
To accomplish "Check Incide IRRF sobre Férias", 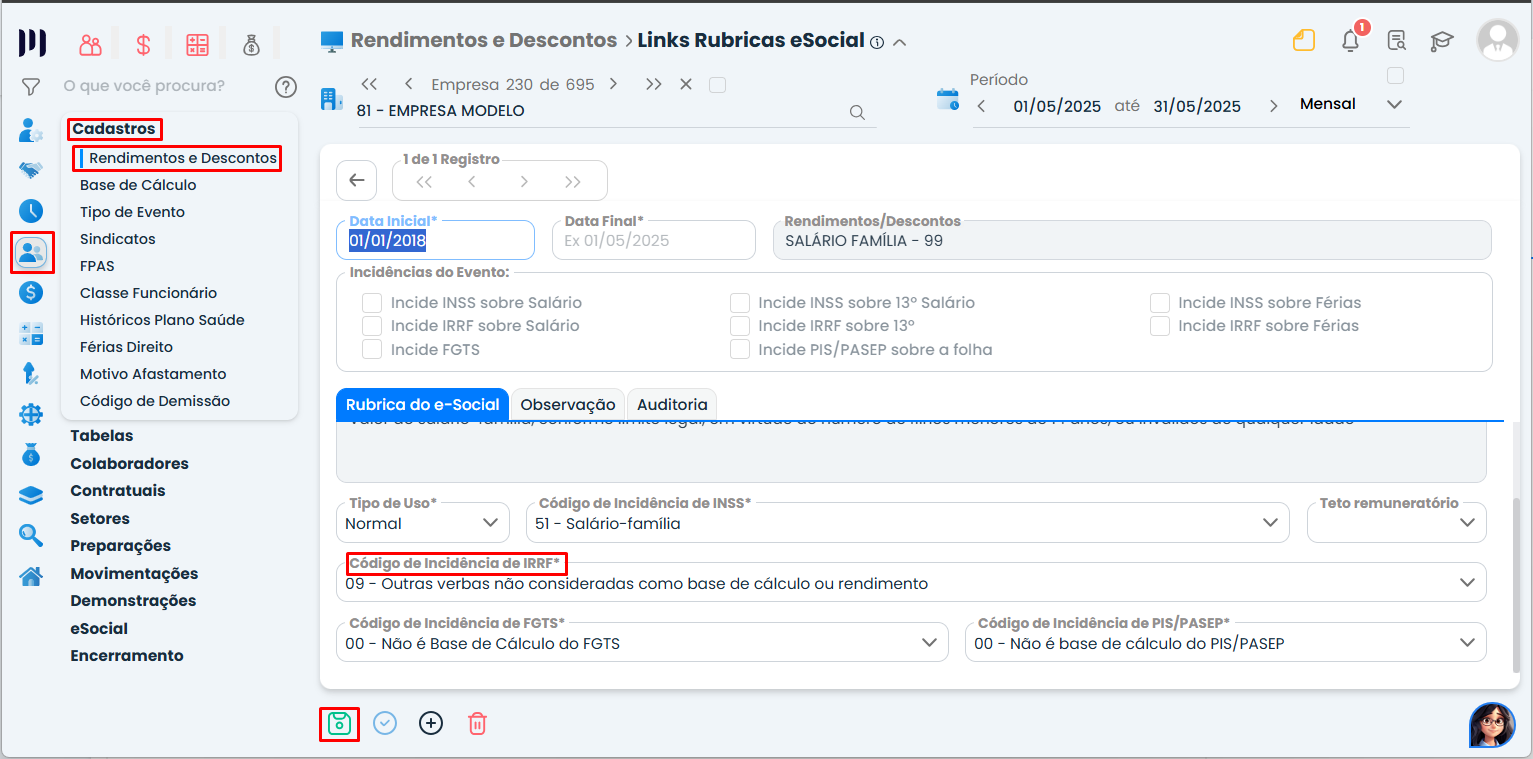I will (x=1160, y=325).
